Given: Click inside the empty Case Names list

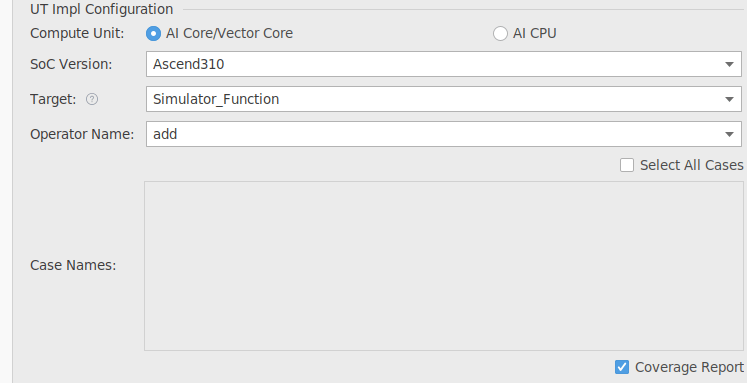Looking at the screenshot, I should click(444, 266).
